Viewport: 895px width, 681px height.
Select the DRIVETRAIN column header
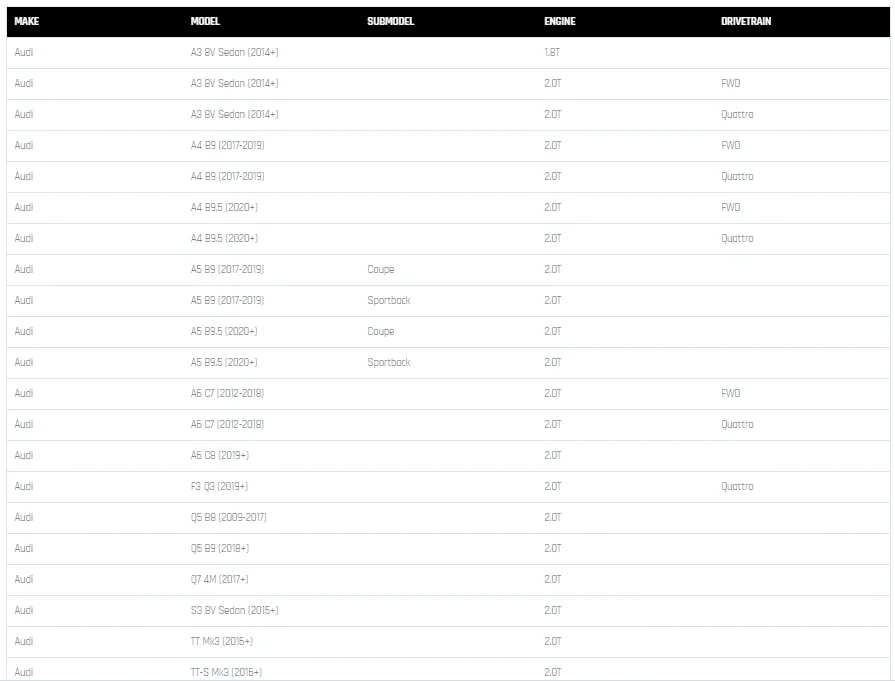coord(746,21)
